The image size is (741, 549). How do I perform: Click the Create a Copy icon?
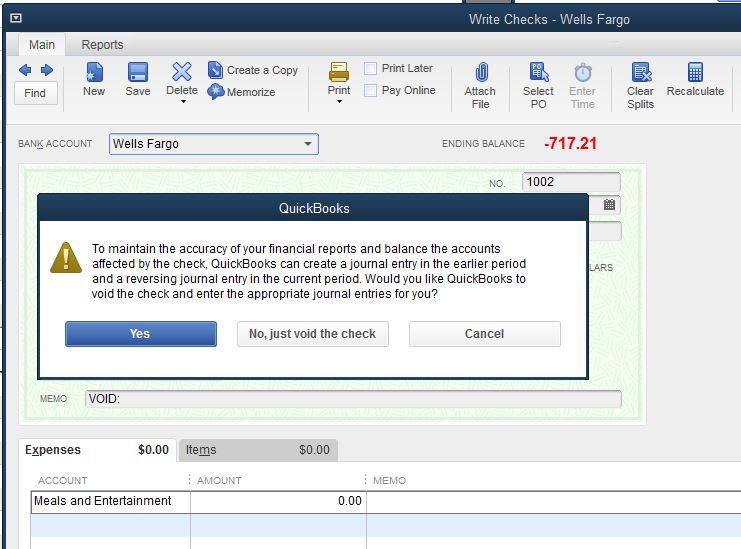tap(215, 70)
